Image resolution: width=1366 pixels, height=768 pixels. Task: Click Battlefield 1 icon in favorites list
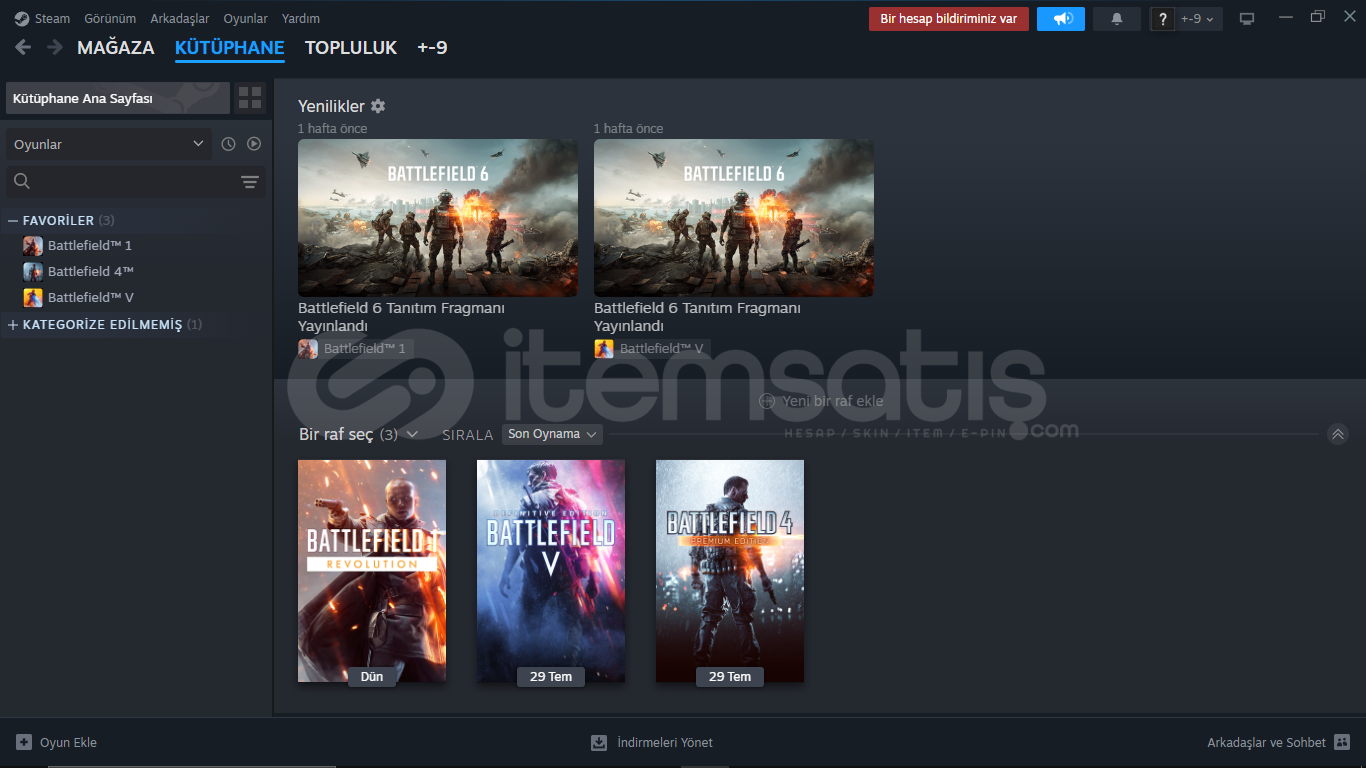pos(33,245)
